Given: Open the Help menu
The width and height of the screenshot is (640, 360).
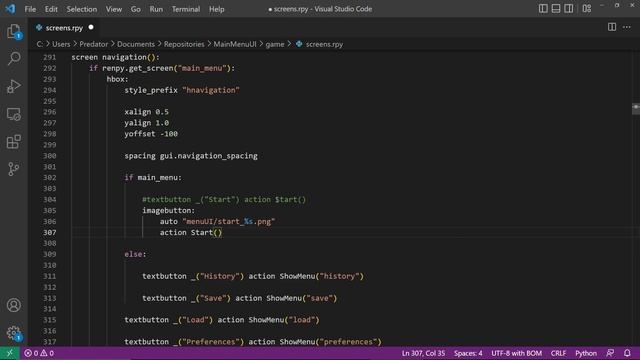Looking at the screenshot, I should 217,9.
